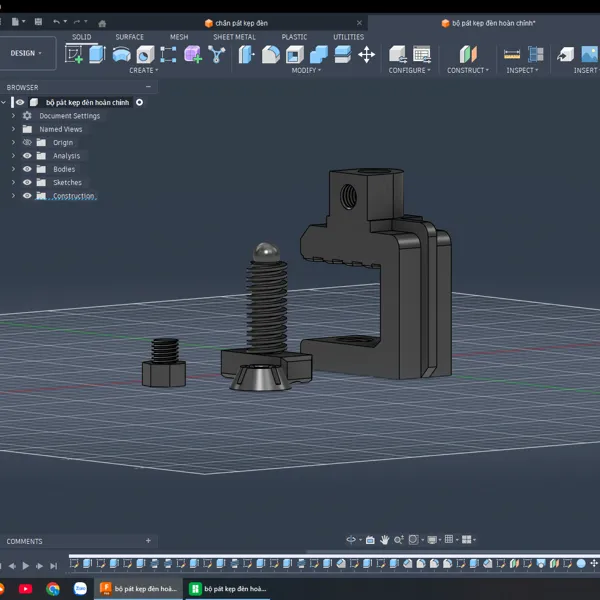Open the INSPECT dropdown menu
The width and height of the screenshot is (600, 600).
pyautogui.click(x=522, y=70)
